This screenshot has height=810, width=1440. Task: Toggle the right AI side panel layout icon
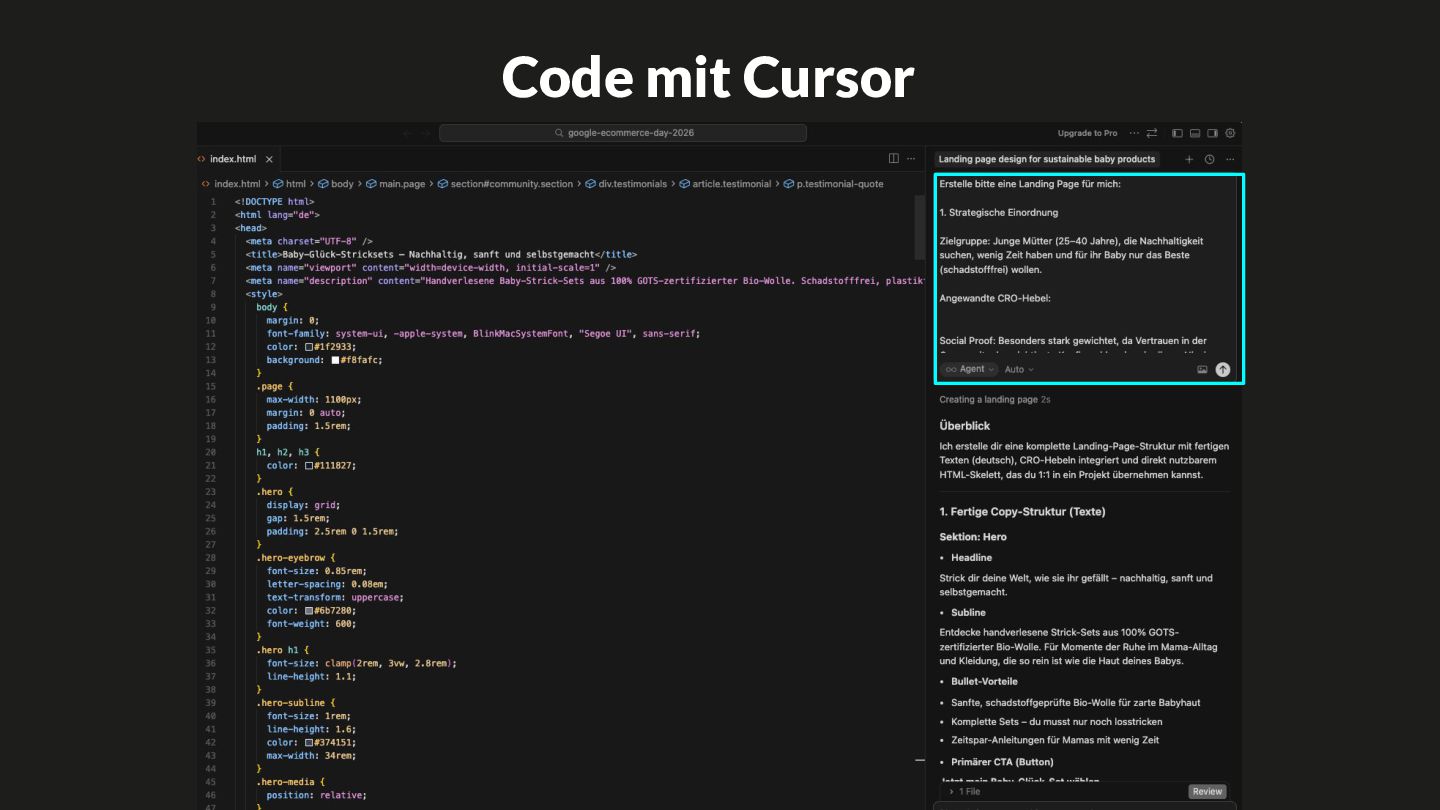coord(1212,133)
